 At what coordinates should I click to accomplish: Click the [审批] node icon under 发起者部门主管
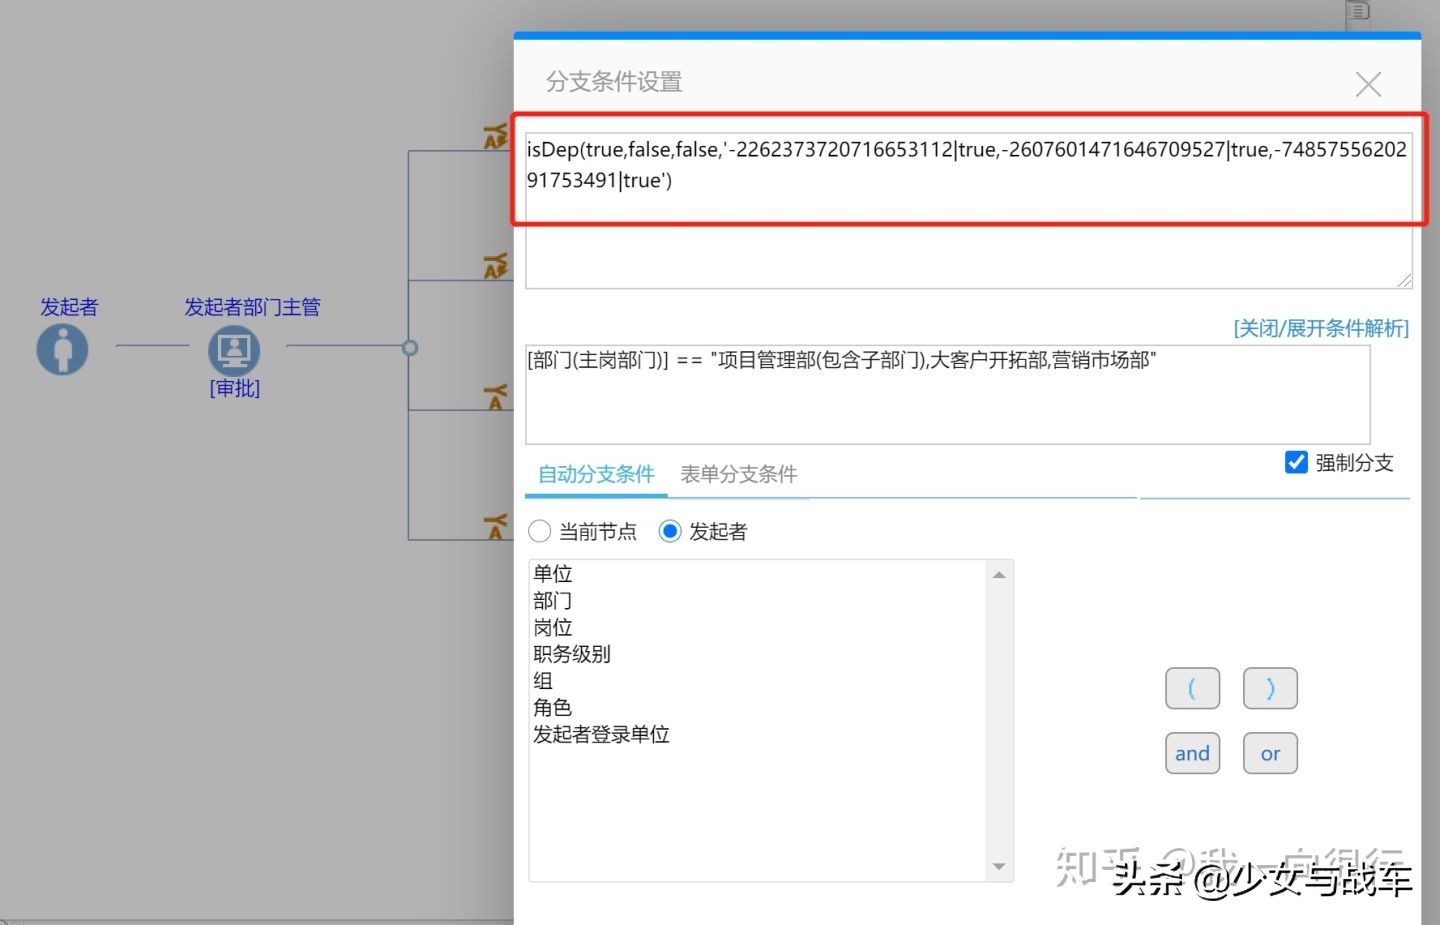[233, 349]
